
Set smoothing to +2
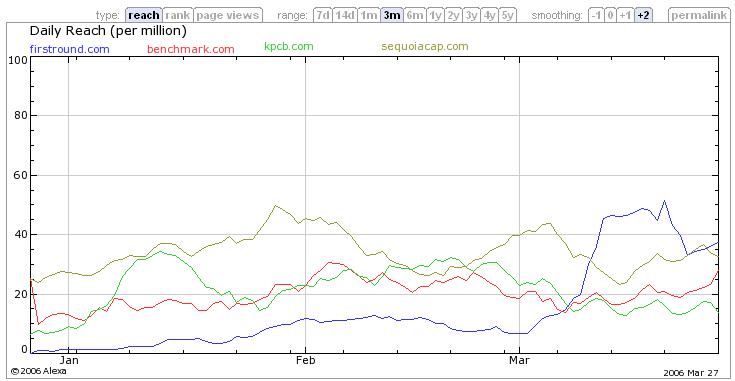coord(644,15)
